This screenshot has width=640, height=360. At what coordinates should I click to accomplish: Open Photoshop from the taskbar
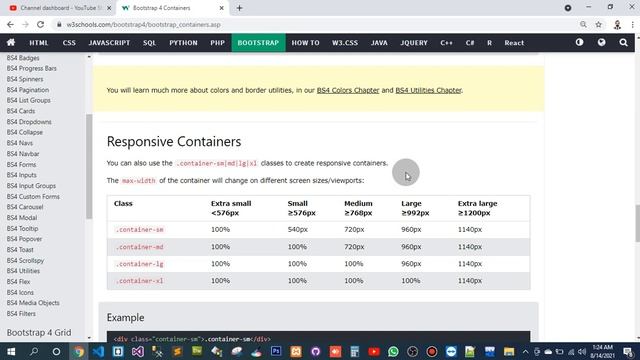tap(276, 351)
